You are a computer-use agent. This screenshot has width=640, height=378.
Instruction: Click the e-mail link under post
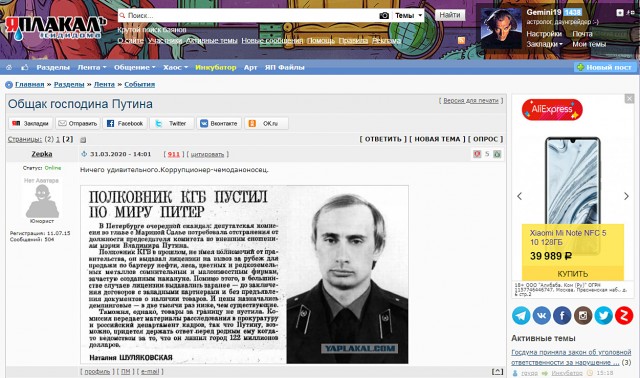(x=150, y=371)
